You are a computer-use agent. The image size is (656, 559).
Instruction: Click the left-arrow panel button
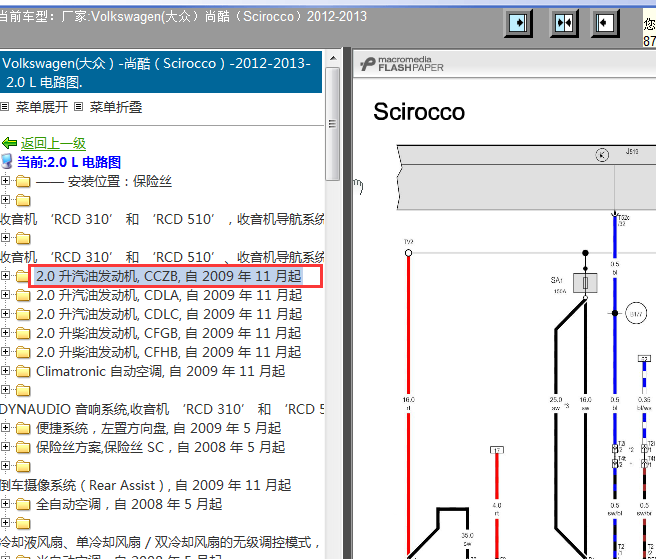tap(605, 23)
